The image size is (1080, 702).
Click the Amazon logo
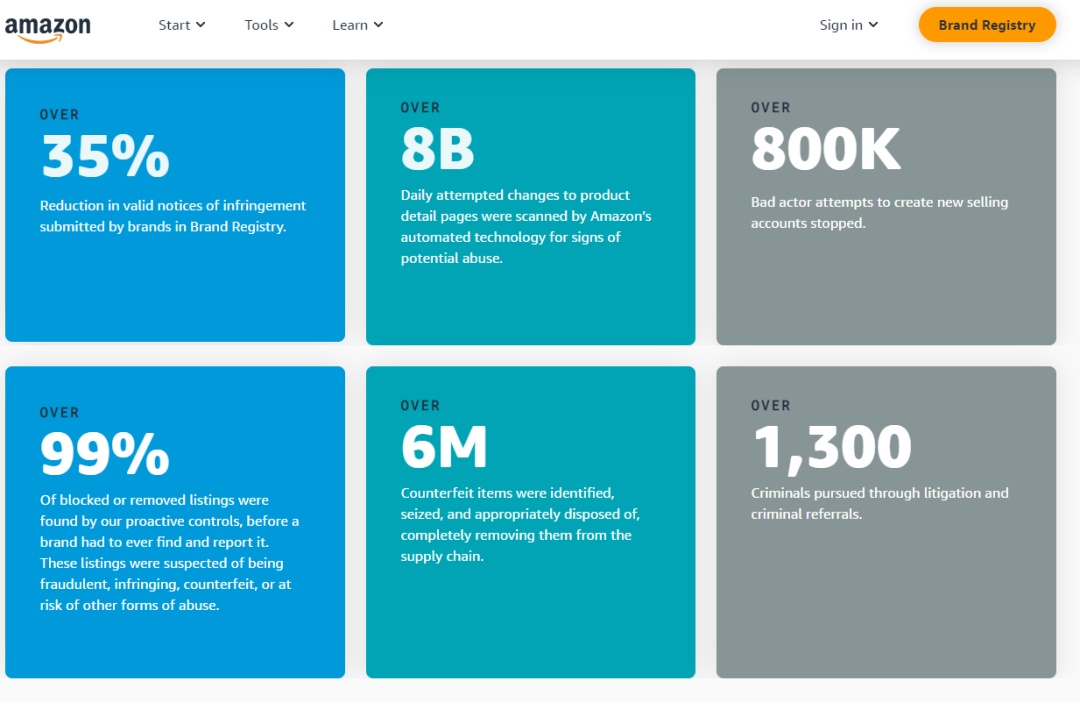47,28
